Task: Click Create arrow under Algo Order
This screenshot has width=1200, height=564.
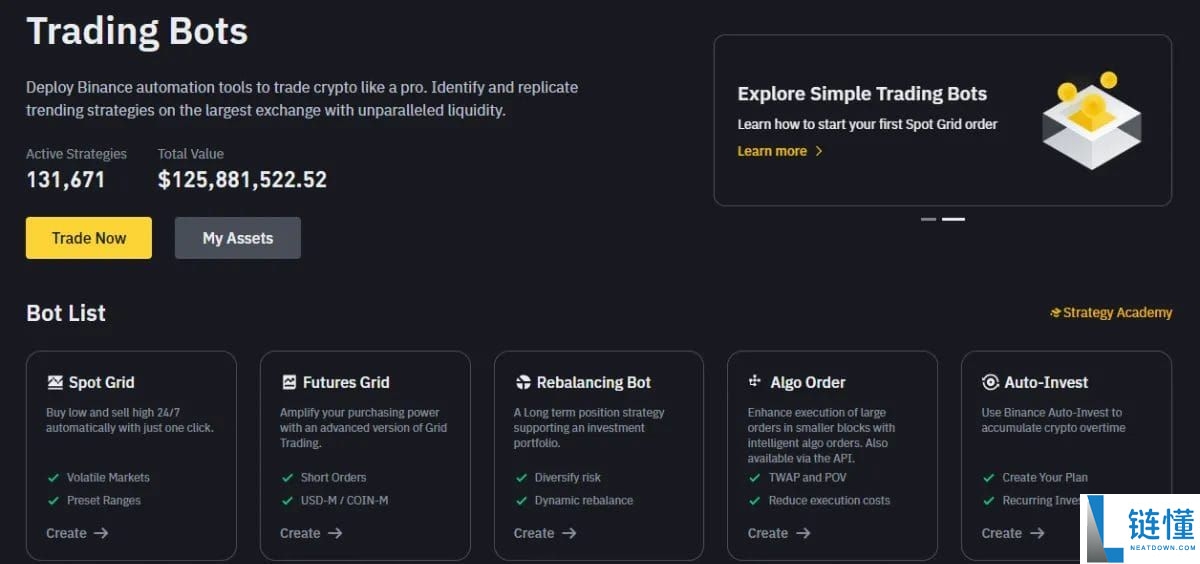Action: click(803, 533)
